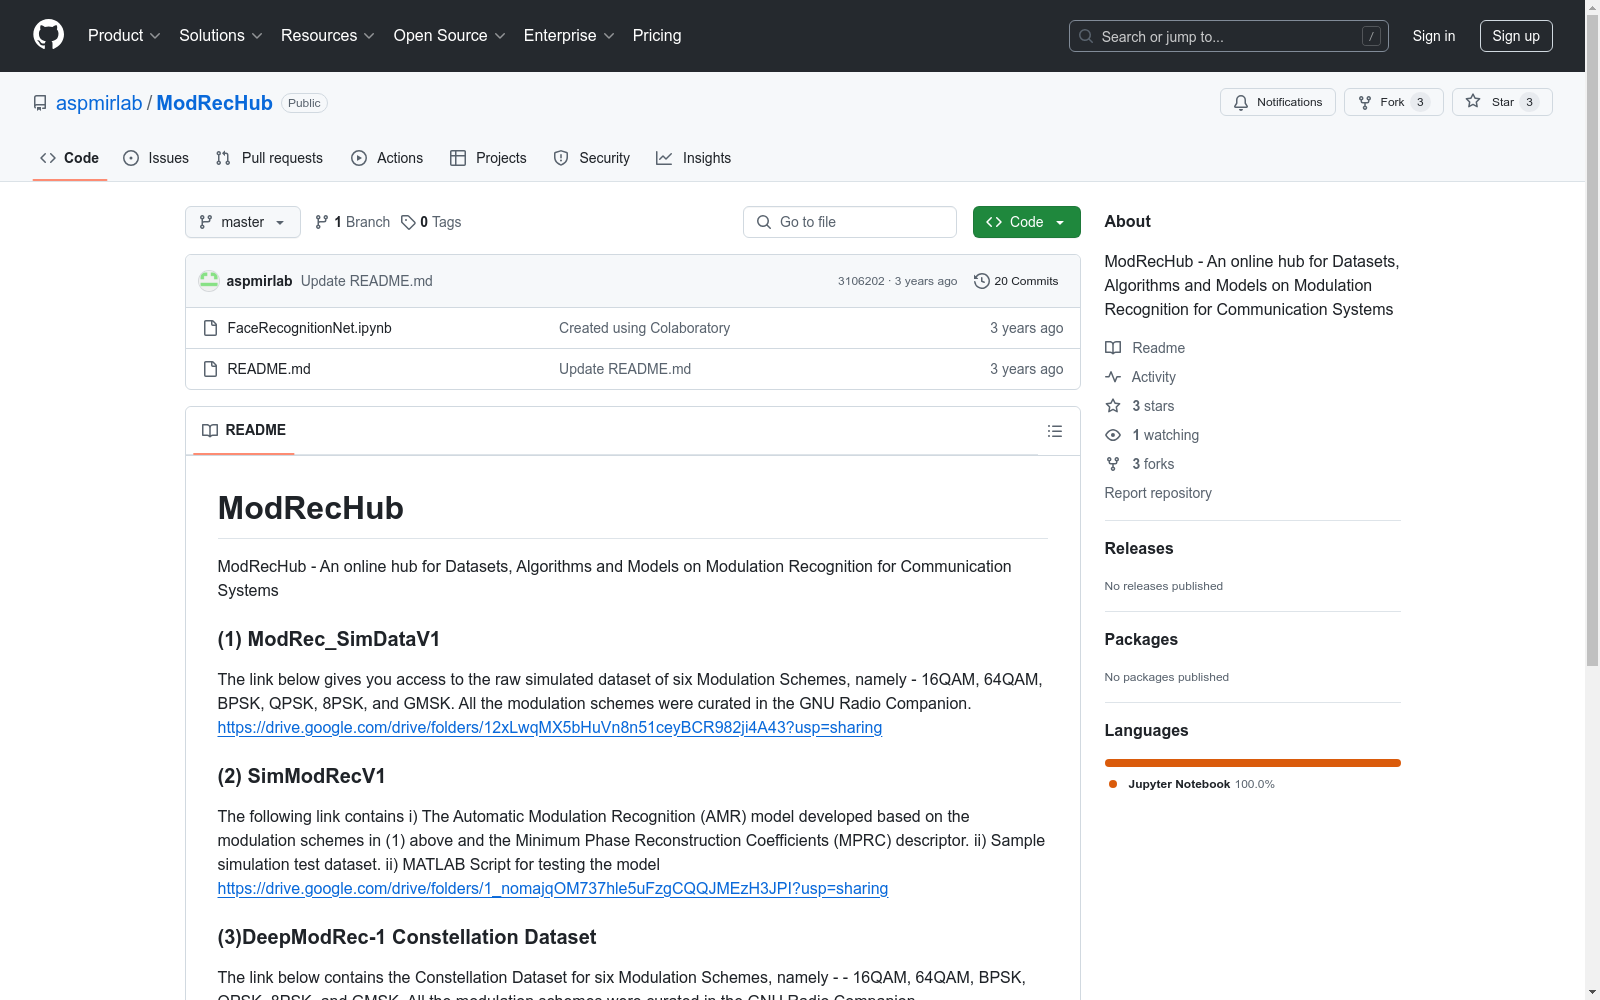Viewport: 1600px width, 1000px height.
Task: Open the Created using Colaboratory commit
Action: point(644,328)
